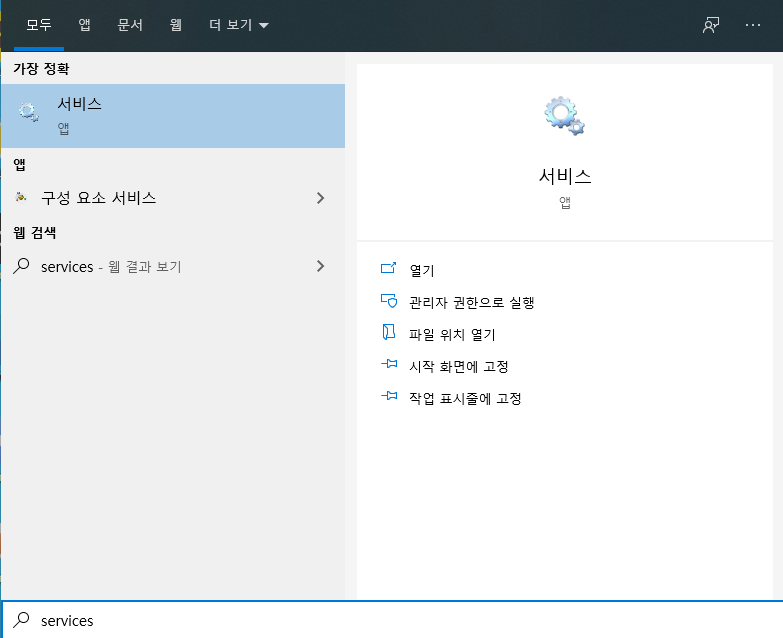Click the 서비스 title in preview pane
The width and height of the screenshot is (783, 638).
pyautogui.click(x=565, y=176)
